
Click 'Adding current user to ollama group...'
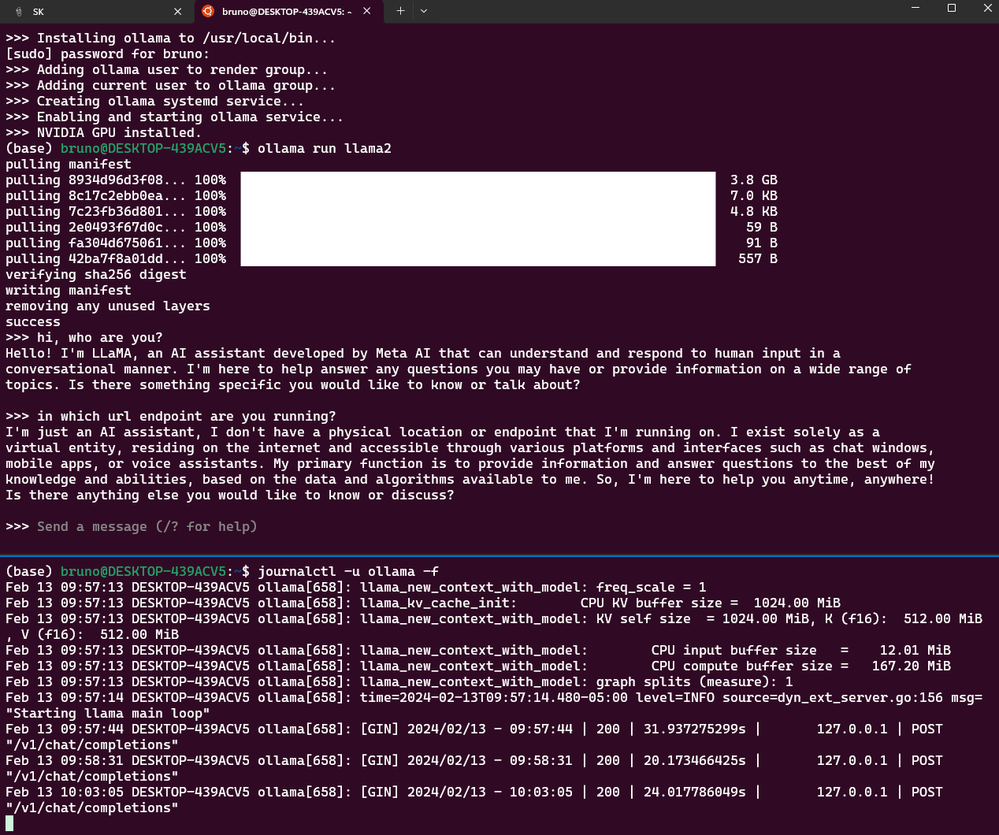click(170, 85)
